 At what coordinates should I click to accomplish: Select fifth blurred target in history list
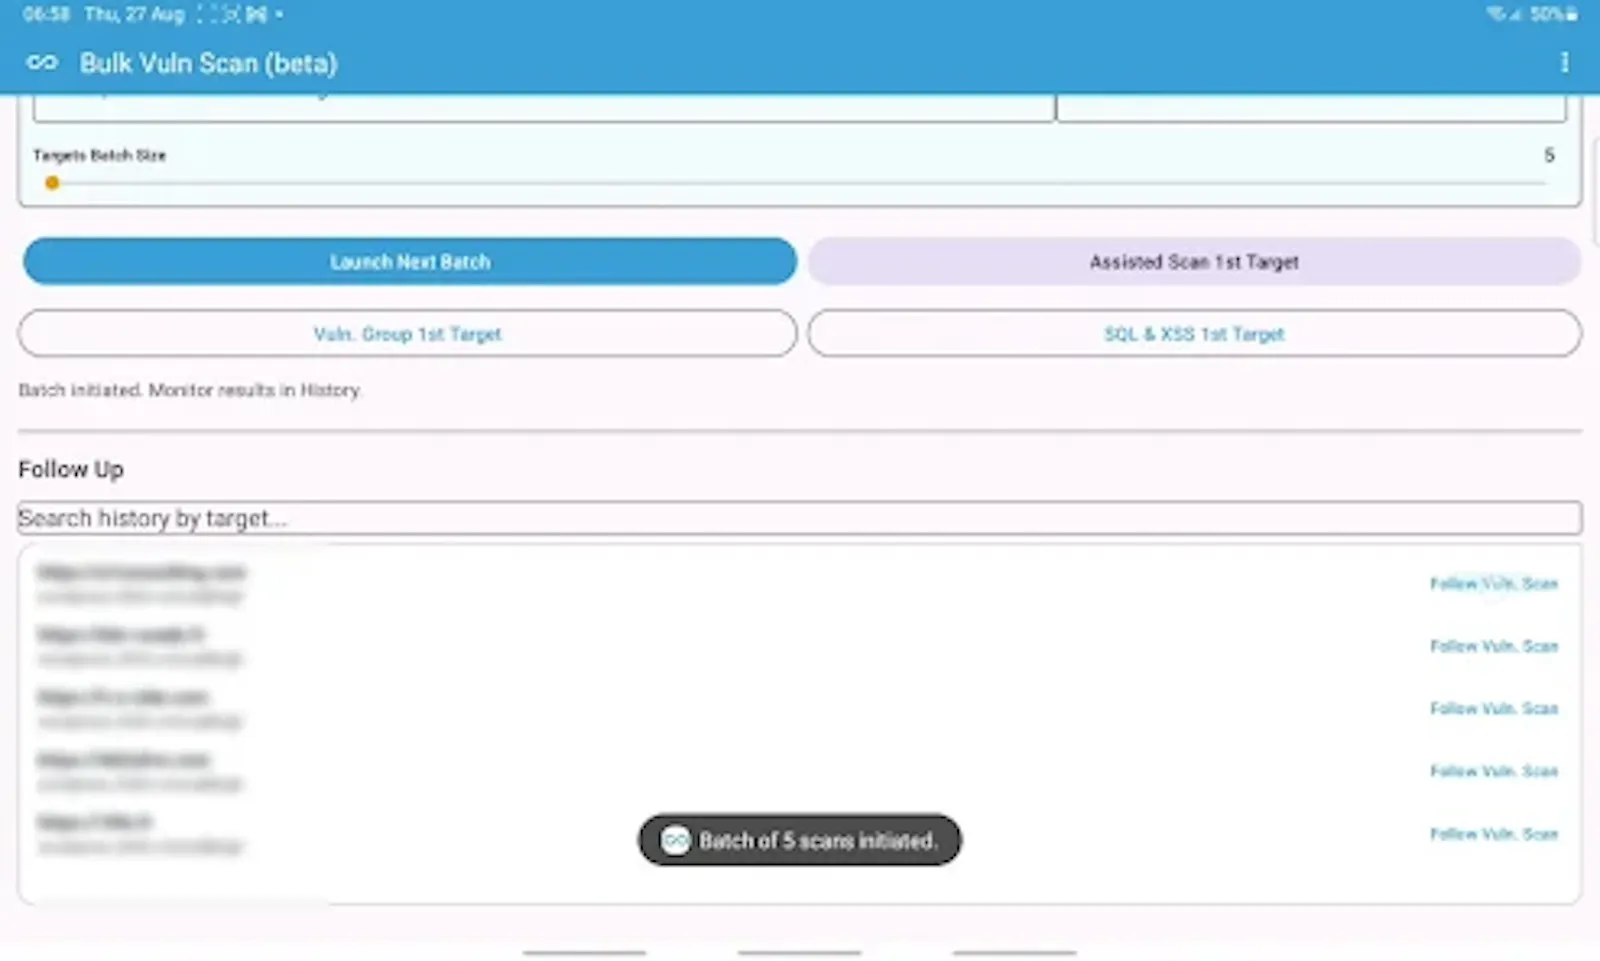click(x=141, y=834)
